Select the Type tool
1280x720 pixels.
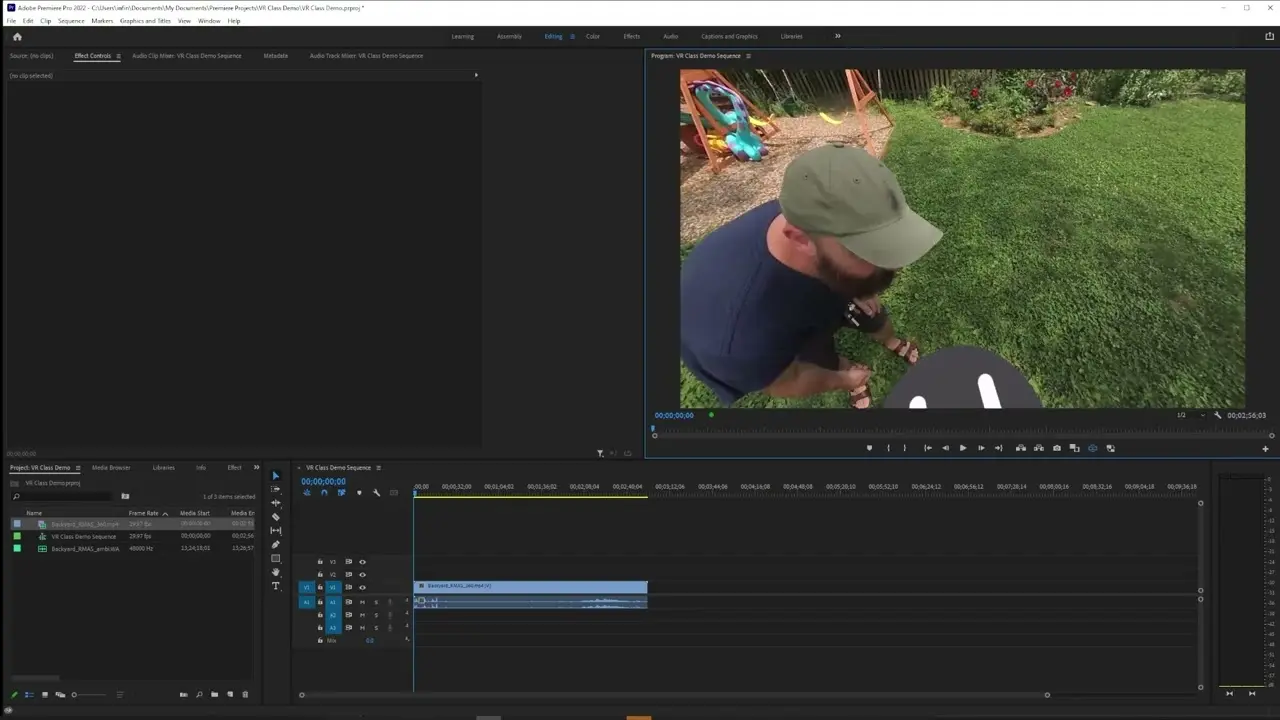point(276,586)
